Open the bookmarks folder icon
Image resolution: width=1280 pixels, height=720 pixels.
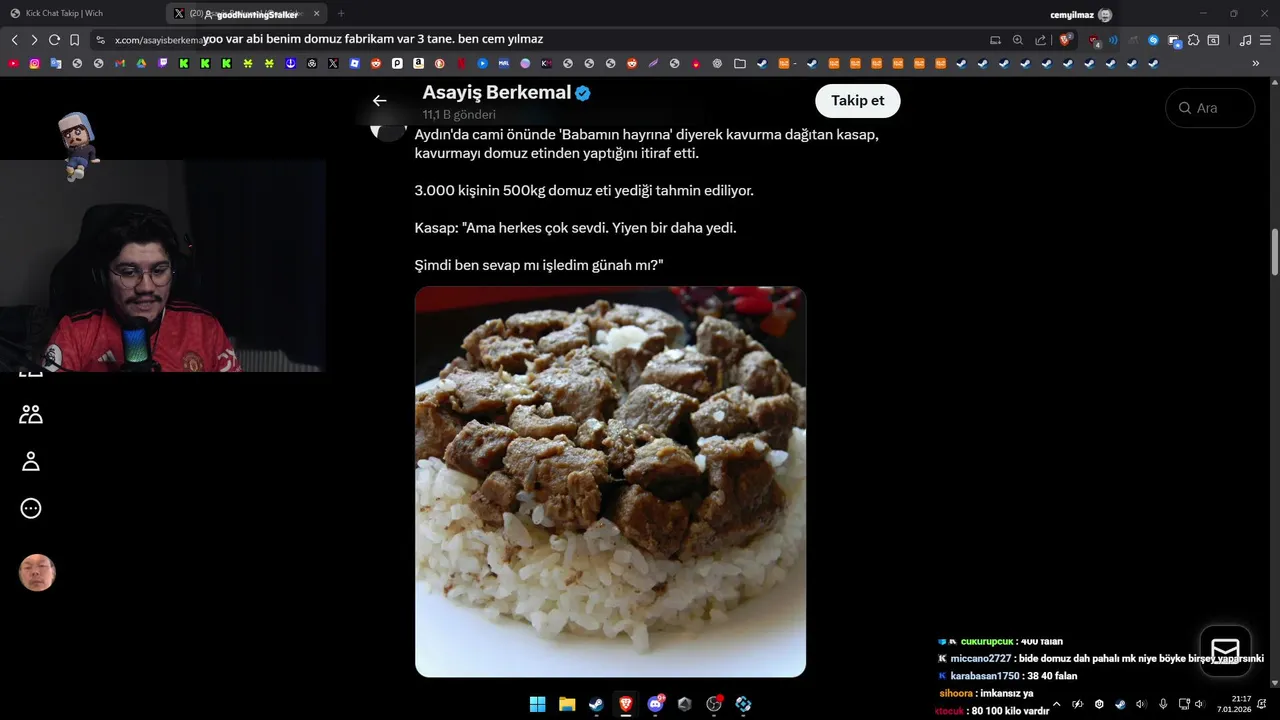pos(740,63)
